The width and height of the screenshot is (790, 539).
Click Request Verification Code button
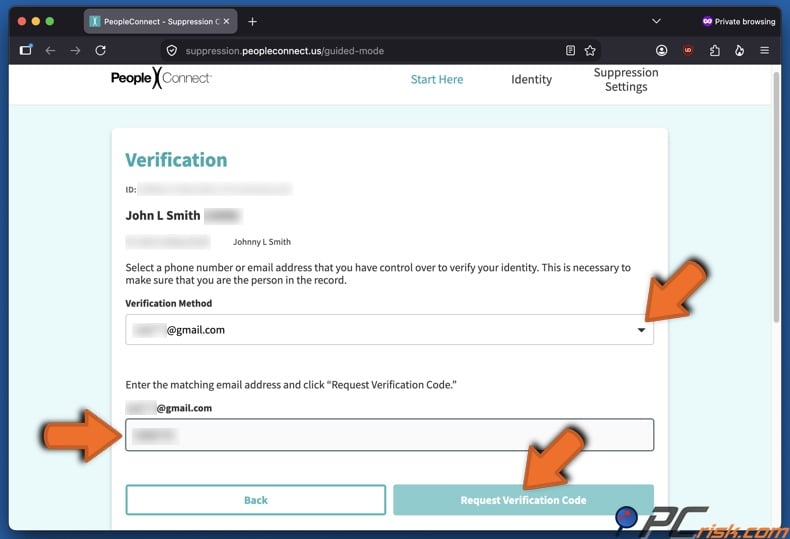[523, 500]
